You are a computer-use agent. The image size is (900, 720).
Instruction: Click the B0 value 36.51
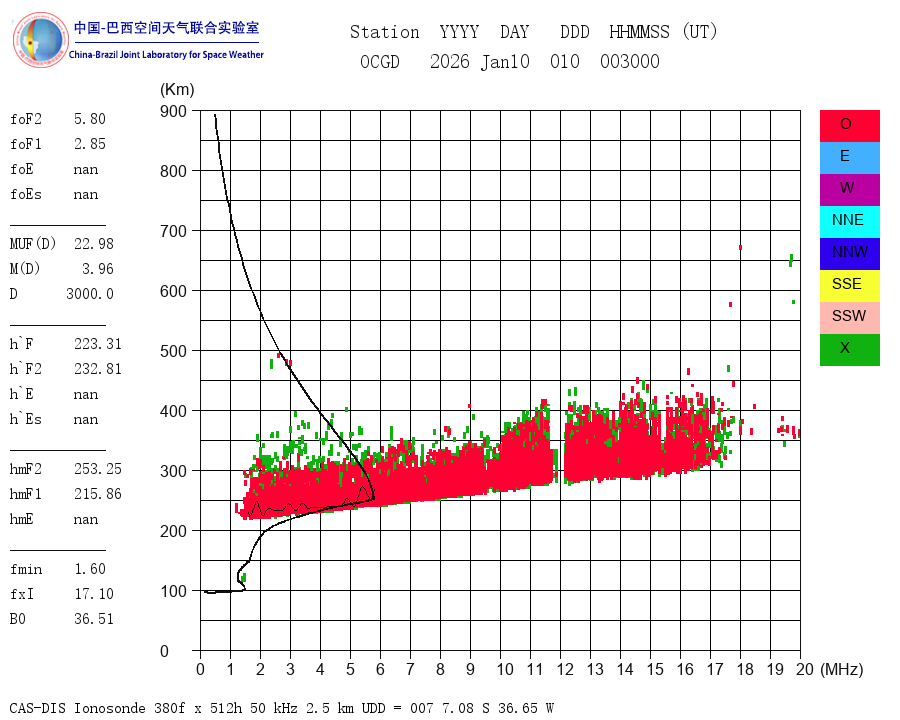(x=94, y=619)
